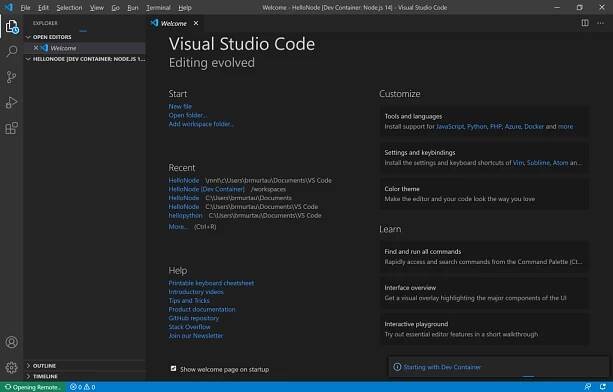Click the New file link
Screen dimensions: 613x392
pyautogui.click(x=180, y=106)
